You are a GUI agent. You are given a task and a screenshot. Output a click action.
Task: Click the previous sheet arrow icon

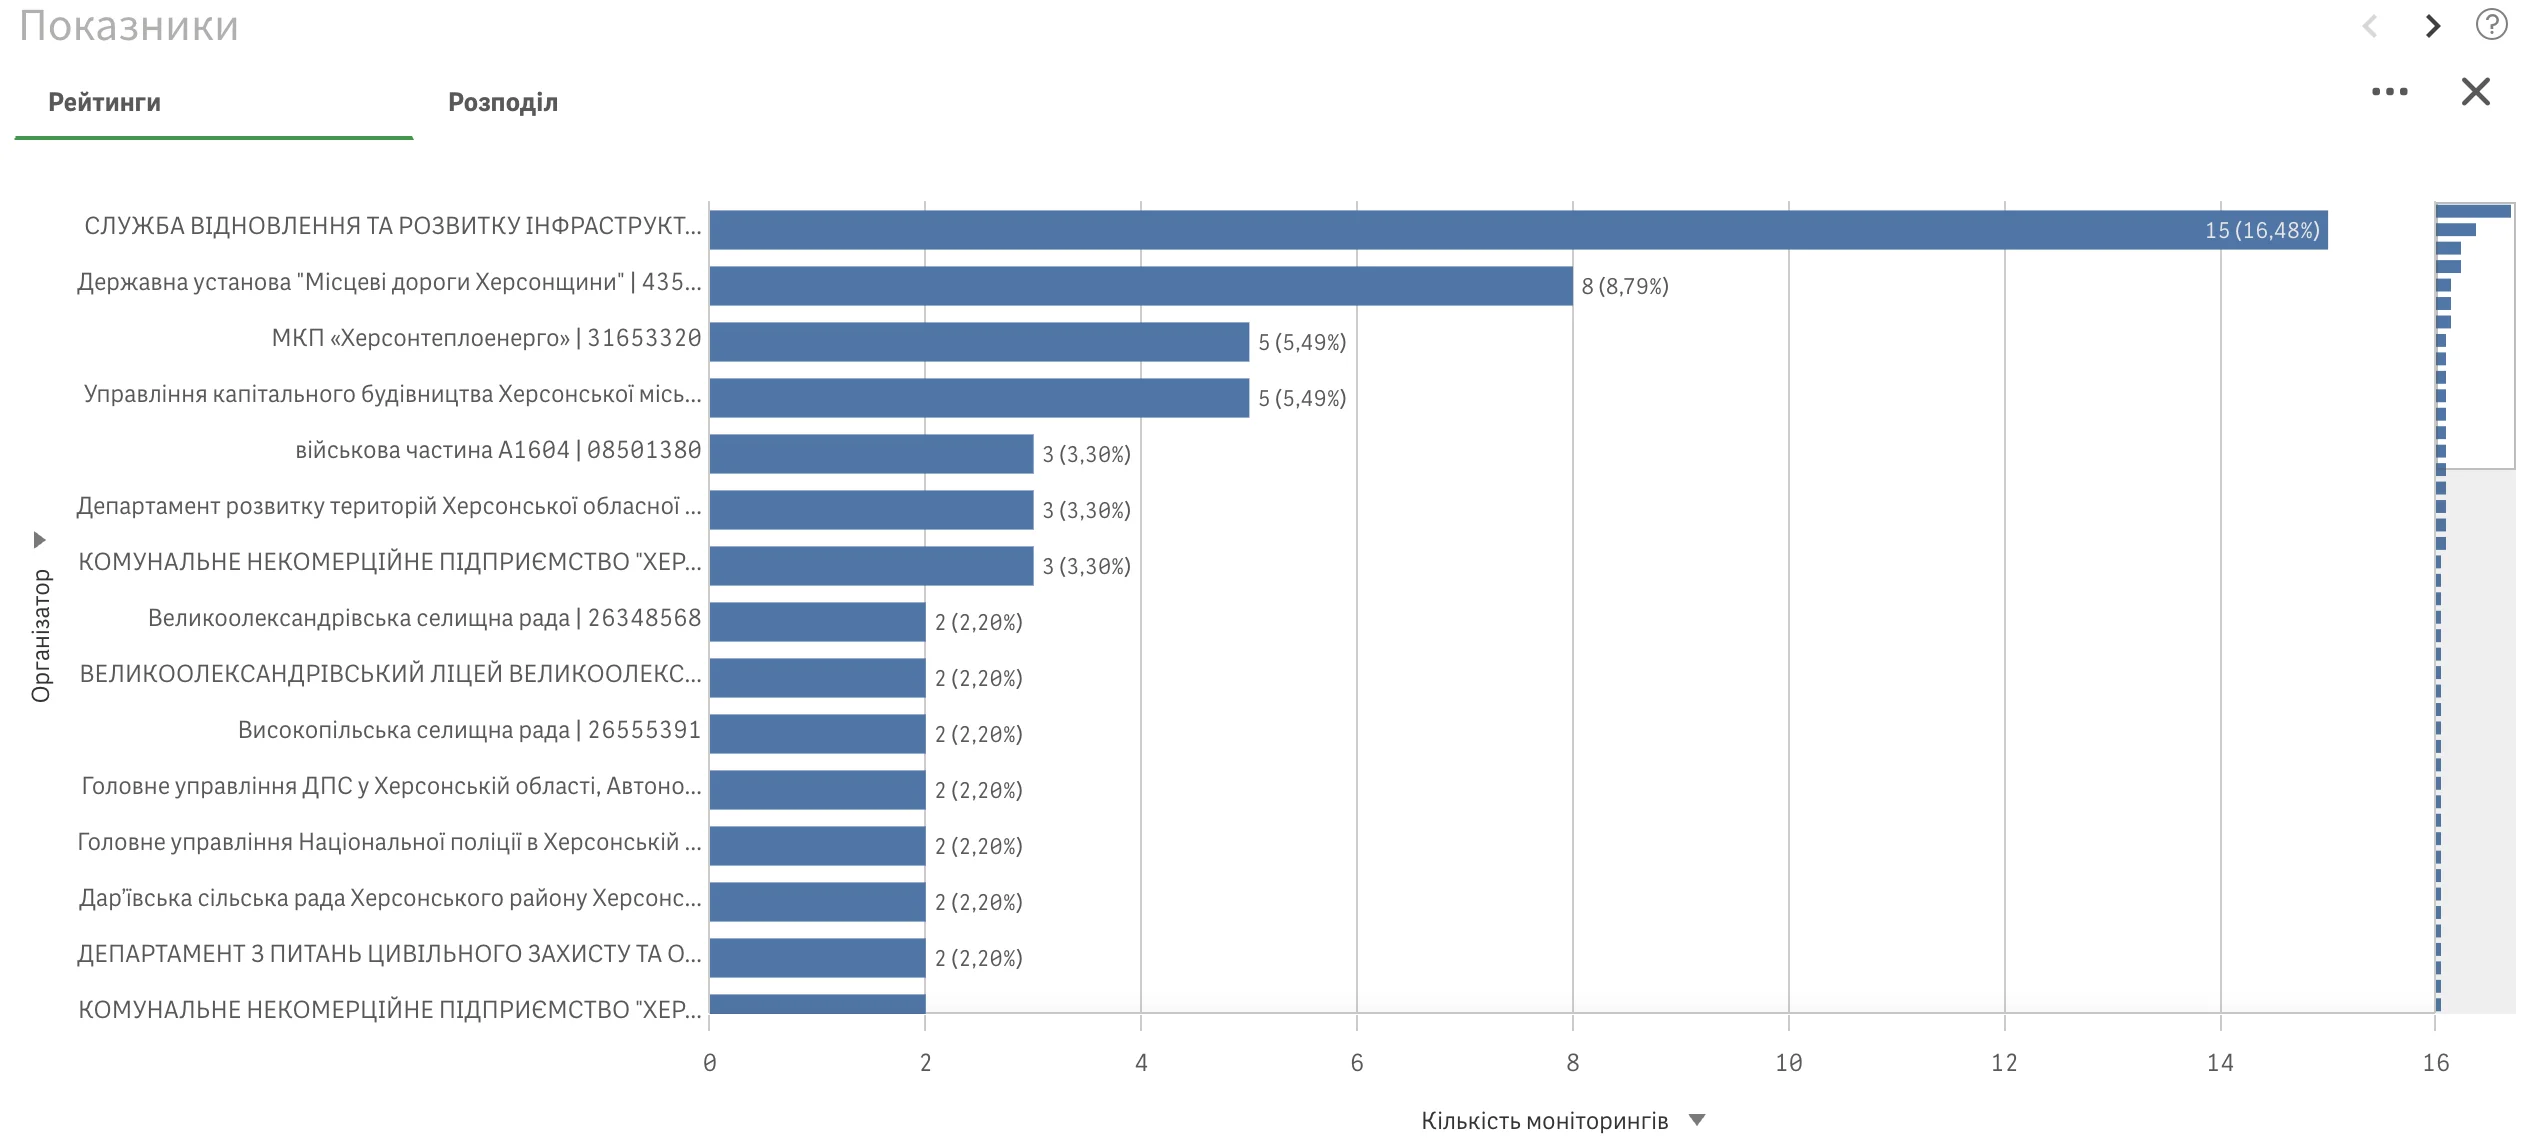pyautogui.click(x=2369, y=26)
